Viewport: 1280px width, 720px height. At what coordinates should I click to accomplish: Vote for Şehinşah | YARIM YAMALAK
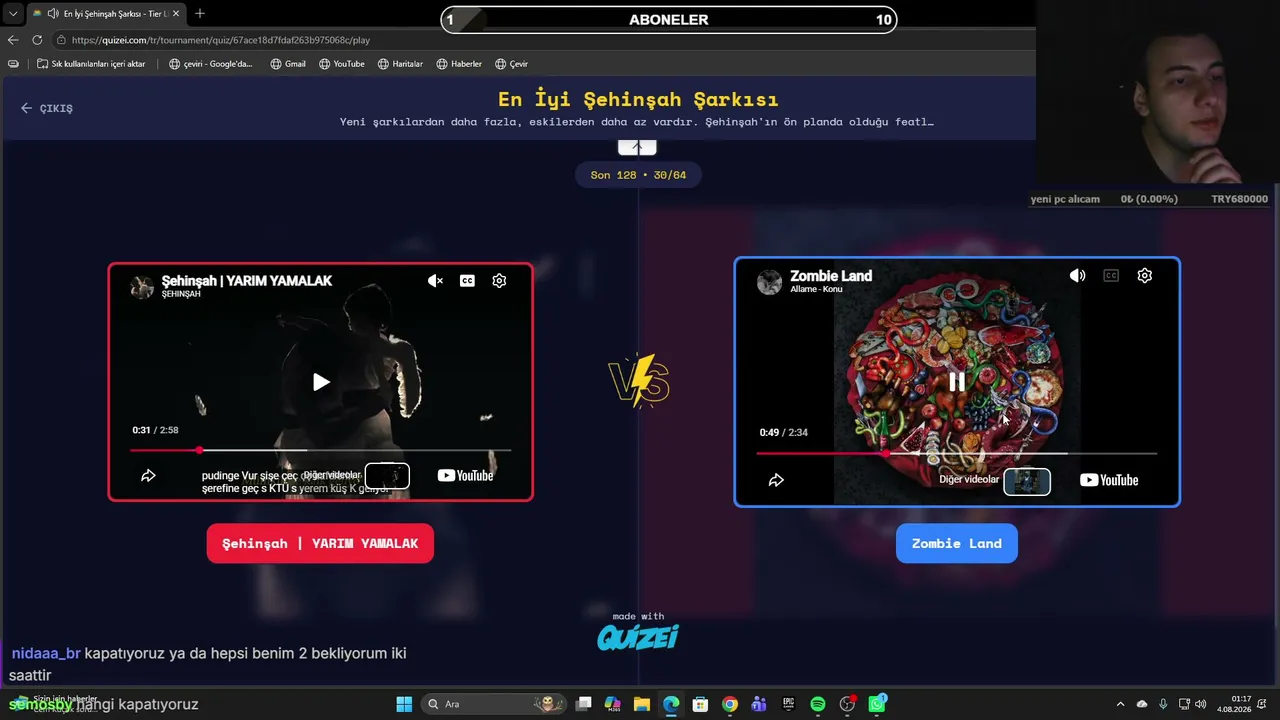tap(320, 543)
